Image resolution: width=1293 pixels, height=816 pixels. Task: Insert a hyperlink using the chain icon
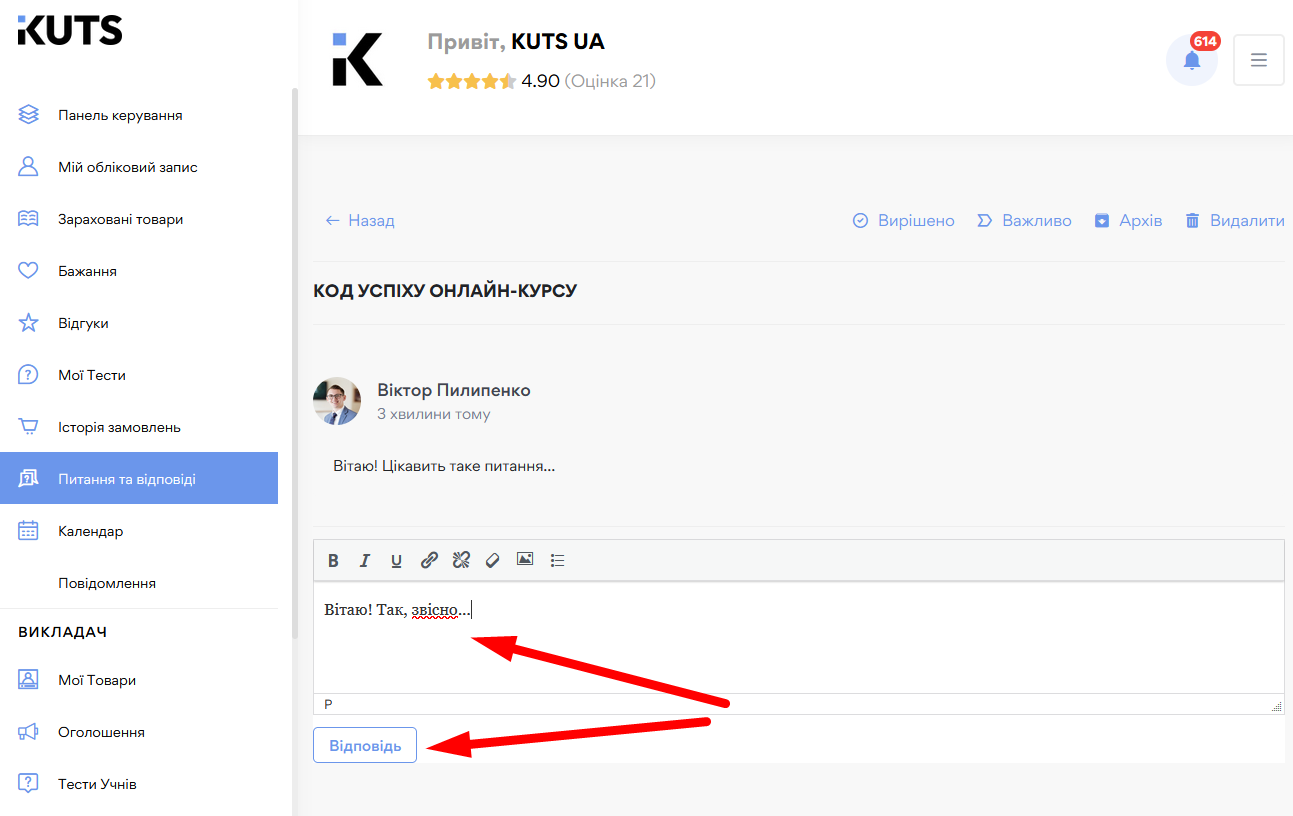click(x=429, y=560)
